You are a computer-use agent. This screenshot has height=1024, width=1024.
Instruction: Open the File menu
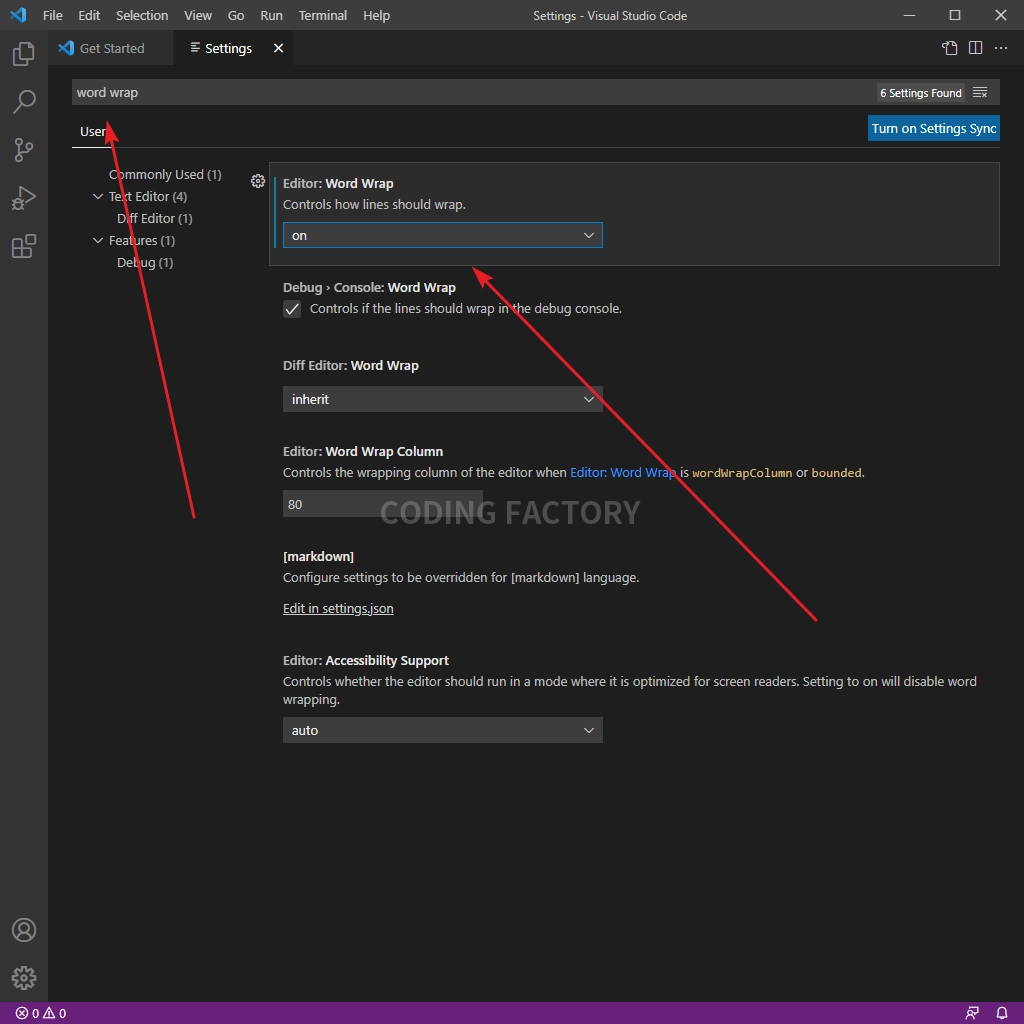[x=52, y=15]
